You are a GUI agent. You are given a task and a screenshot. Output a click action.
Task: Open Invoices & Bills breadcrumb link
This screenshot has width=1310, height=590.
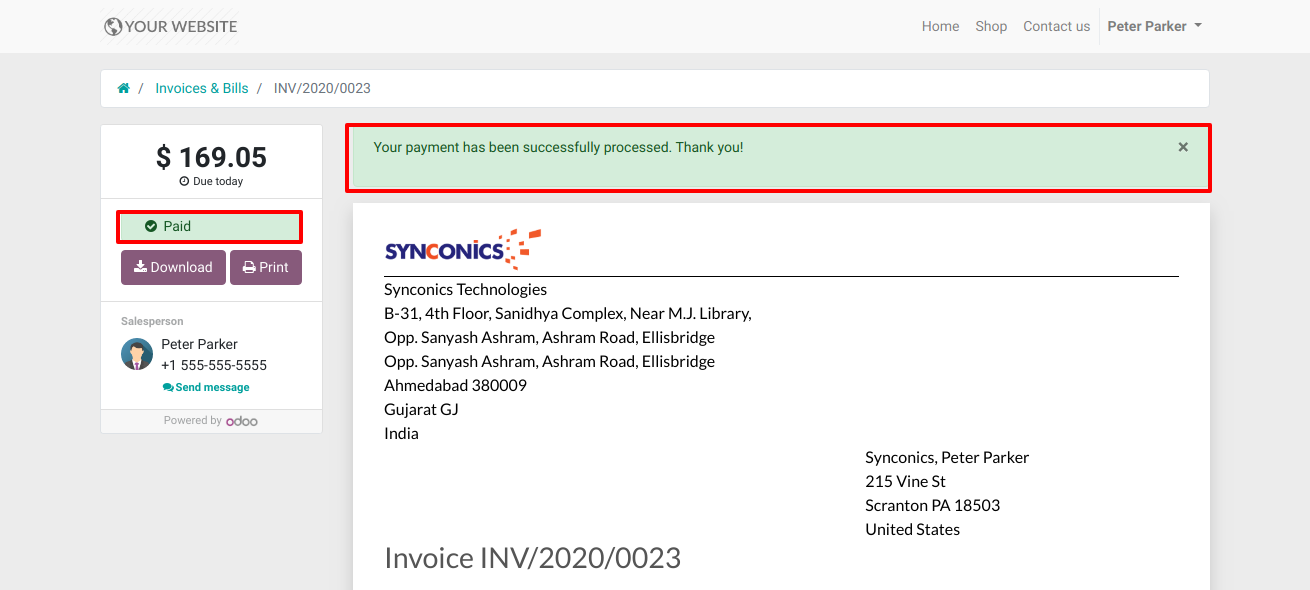pyautogui.click(x=201, y=88)
